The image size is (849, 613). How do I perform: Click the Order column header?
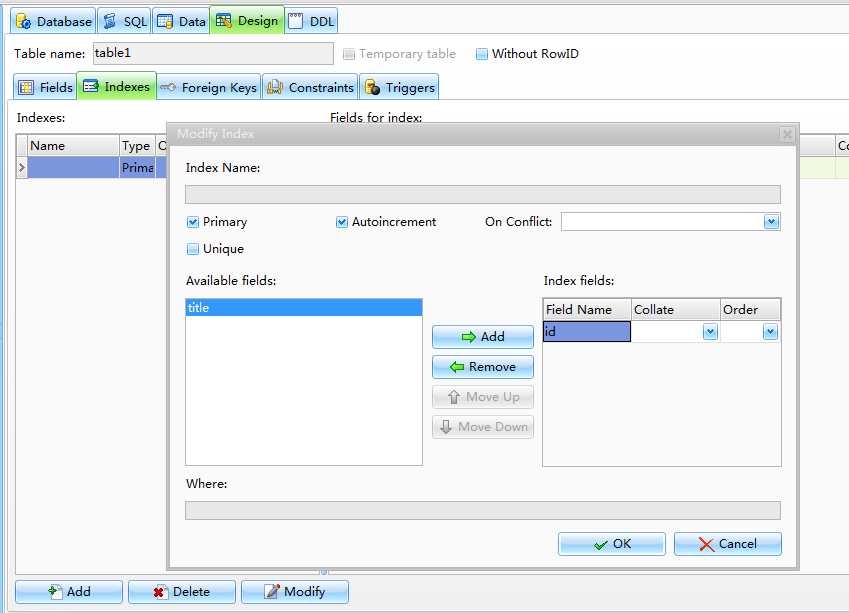pyautogui.click(x=750, y=310)
